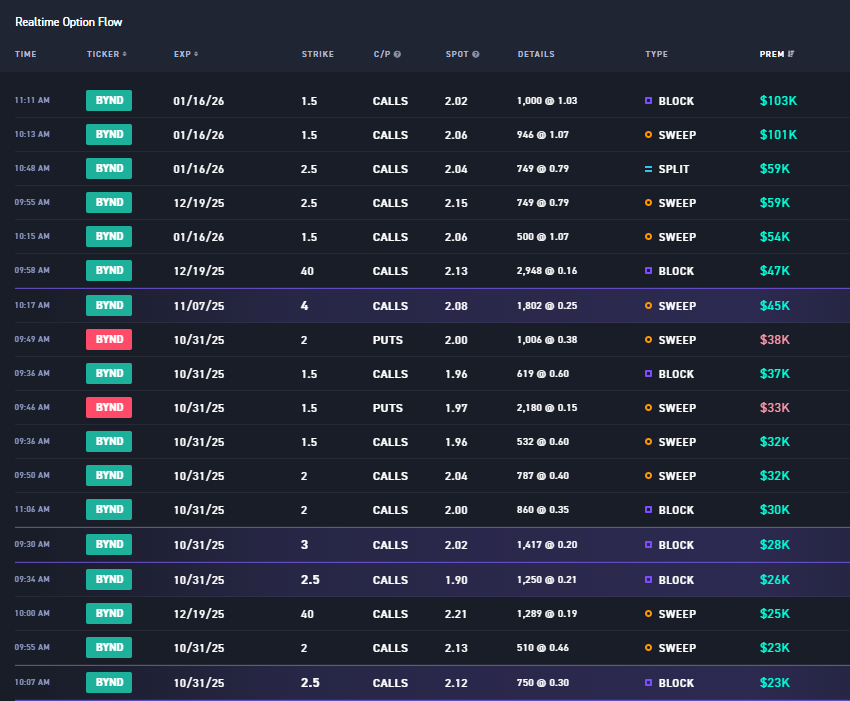This screenshot has height=701, width=850.
Task: Click the TIME column header
Action: [25, 54]
